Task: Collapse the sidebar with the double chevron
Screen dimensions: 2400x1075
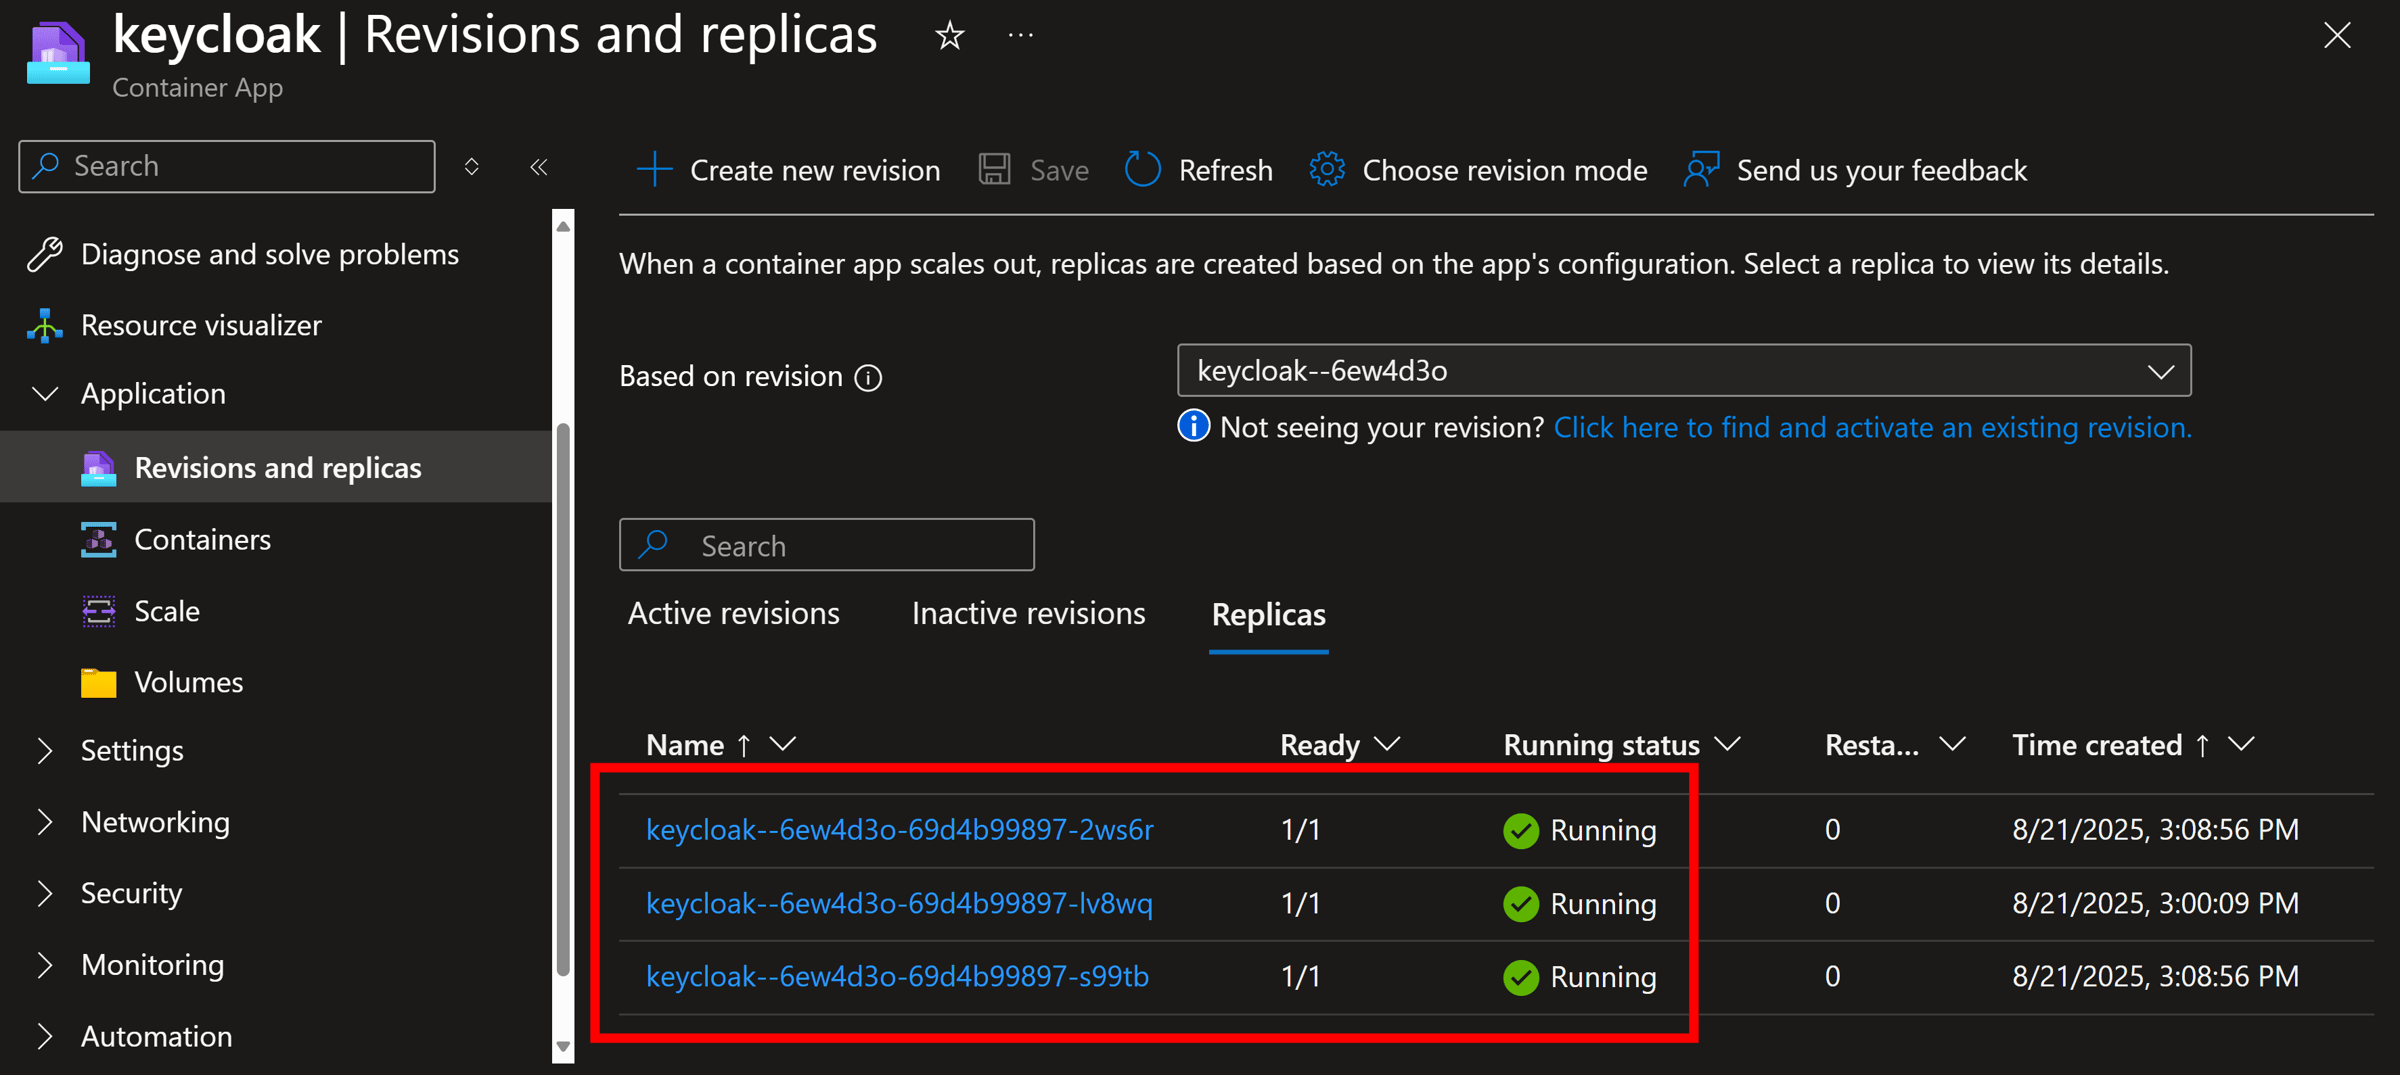Action: tap(538, 167)
